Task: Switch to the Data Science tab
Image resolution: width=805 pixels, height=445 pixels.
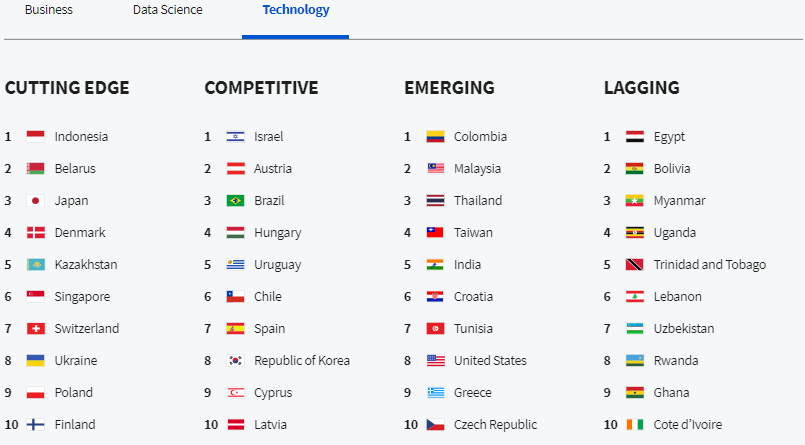Action: [167, 10]
